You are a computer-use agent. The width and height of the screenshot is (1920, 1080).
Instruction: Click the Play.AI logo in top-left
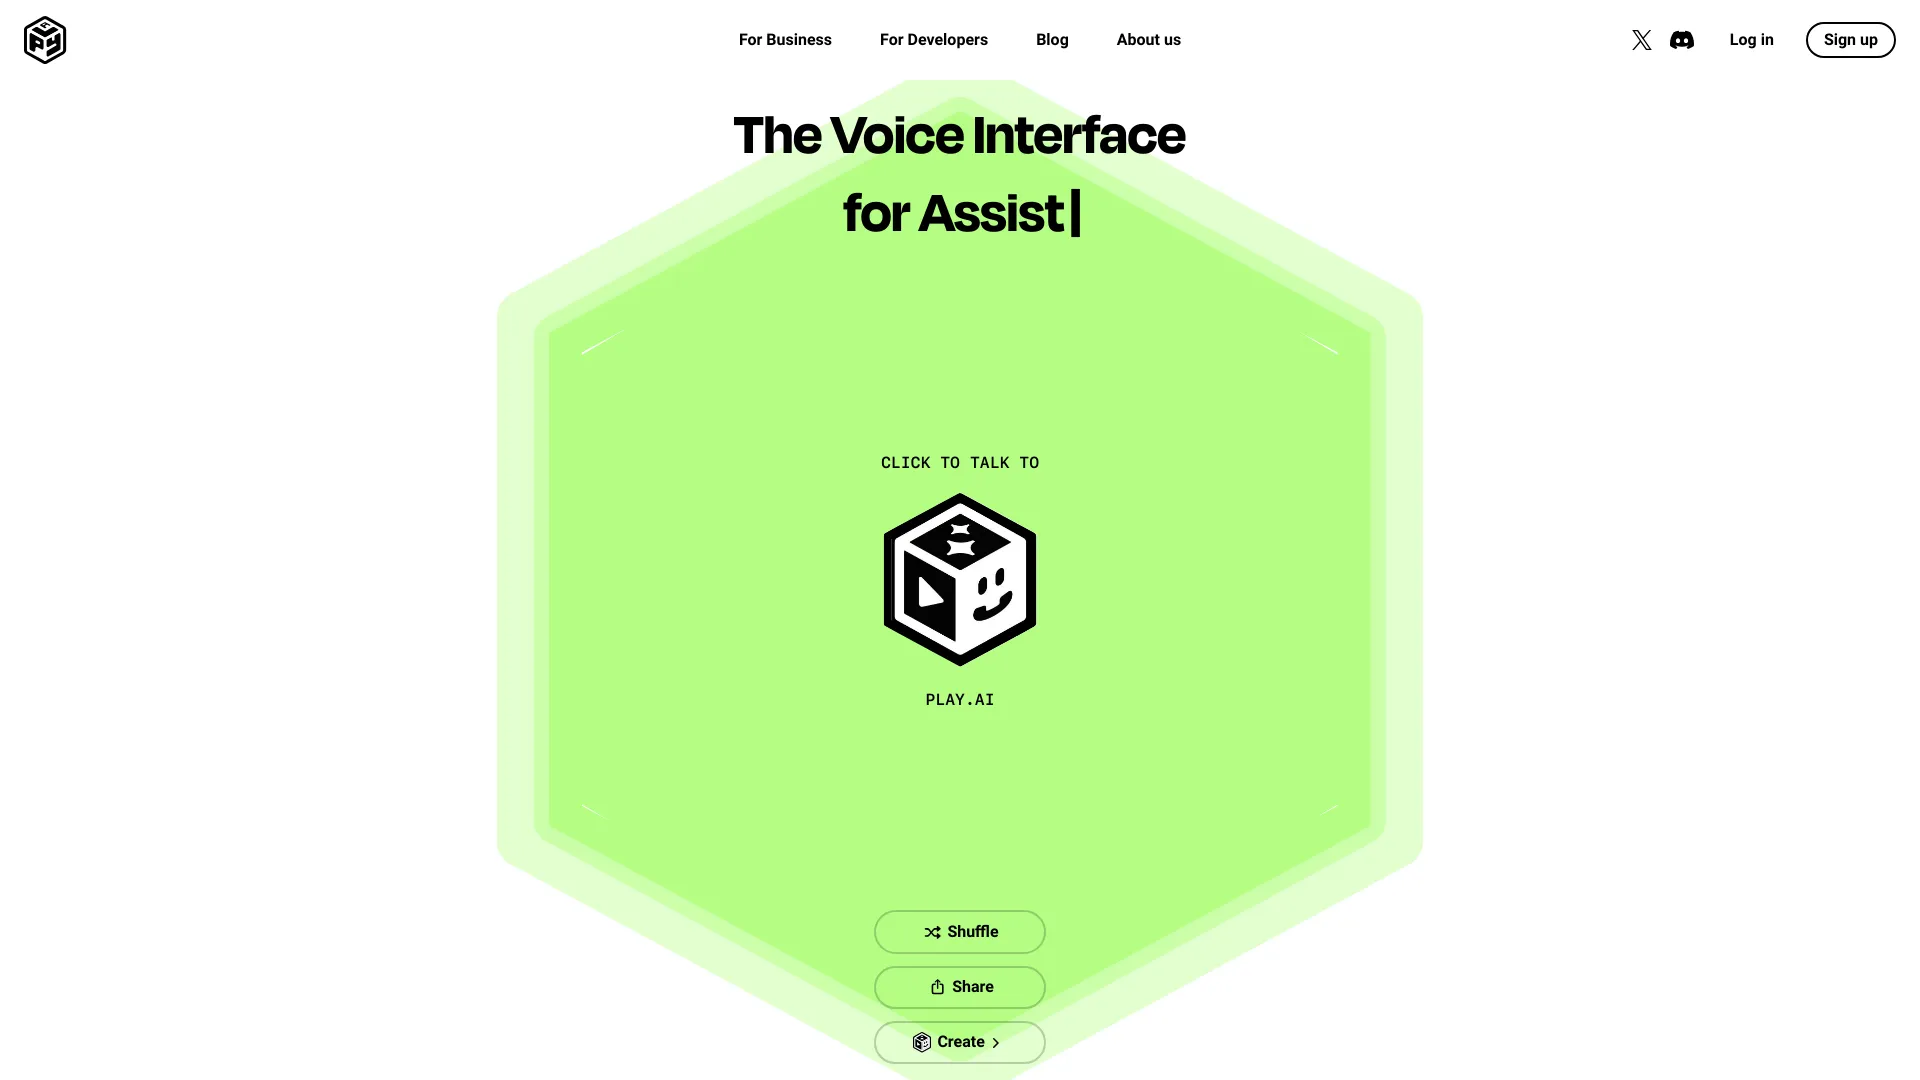[x=44, y=40]
